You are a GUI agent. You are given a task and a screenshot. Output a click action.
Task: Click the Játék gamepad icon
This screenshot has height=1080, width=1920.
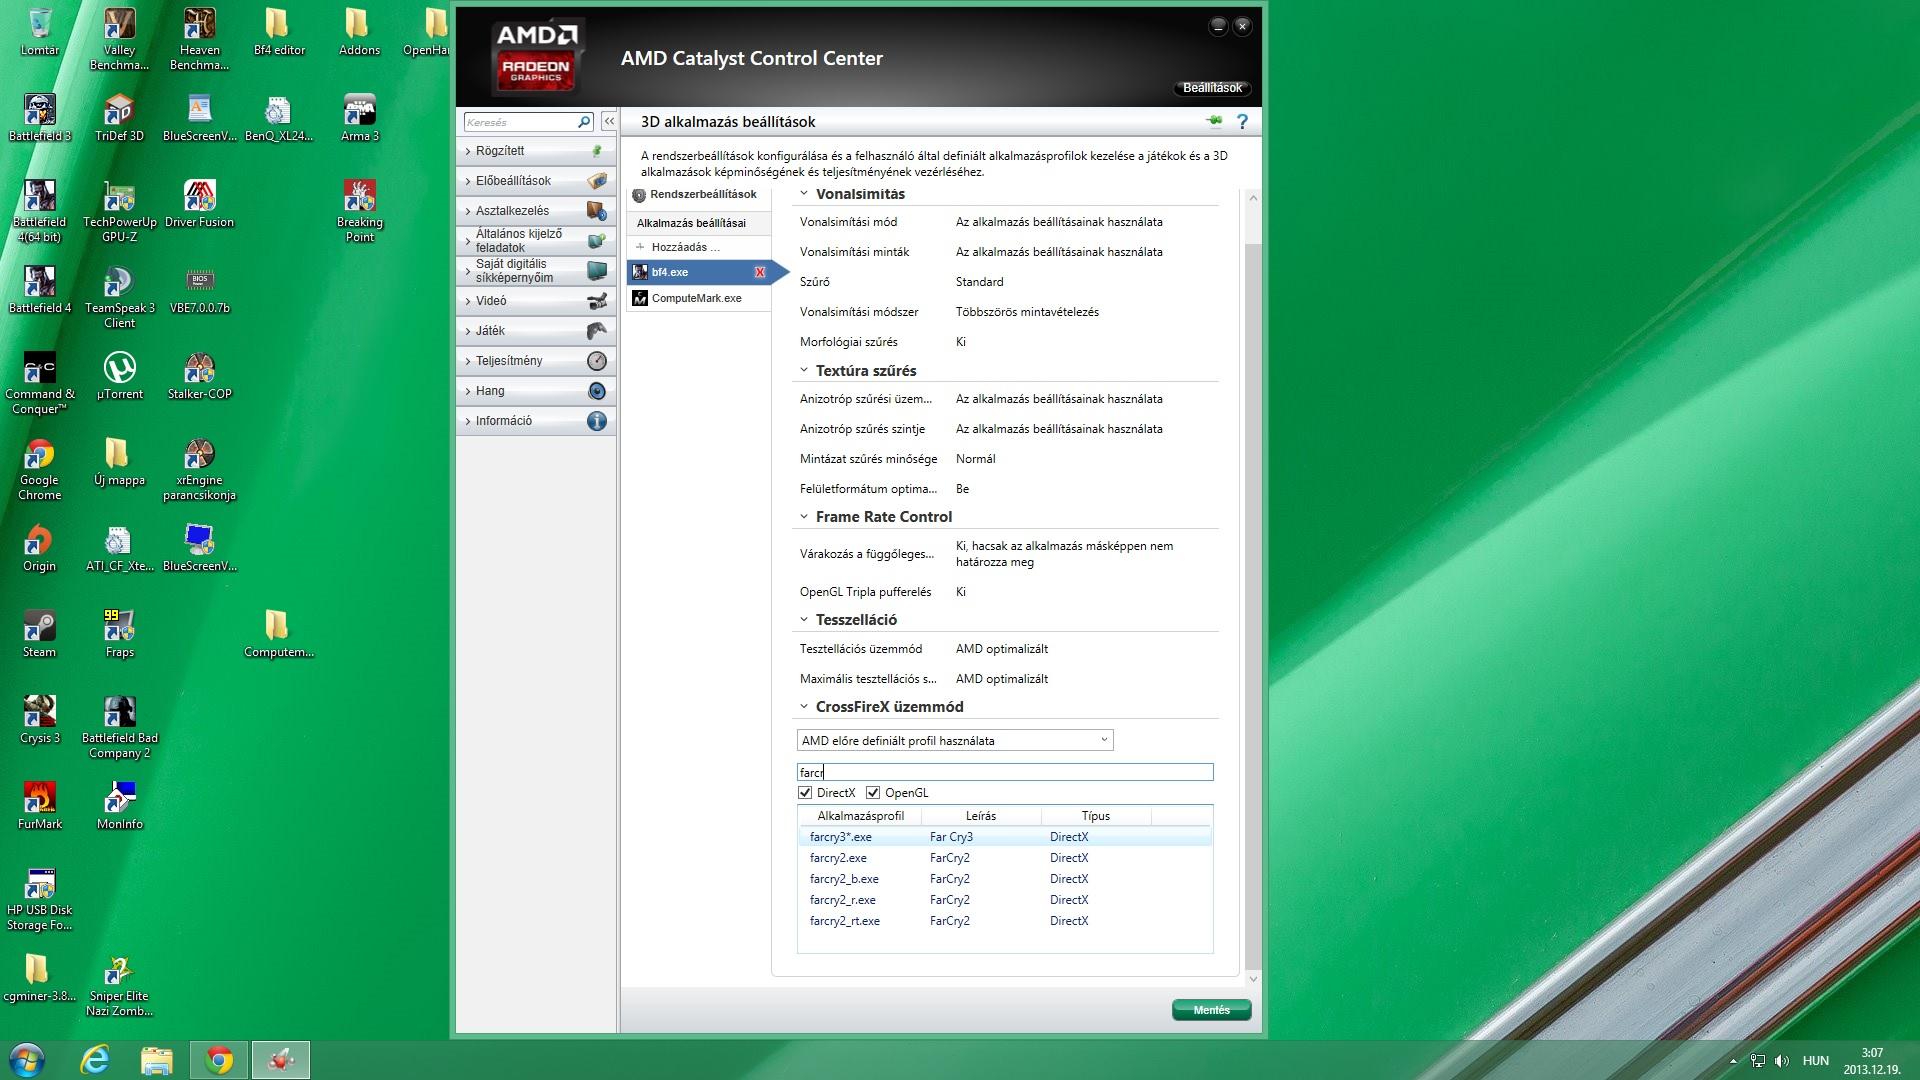597,331
